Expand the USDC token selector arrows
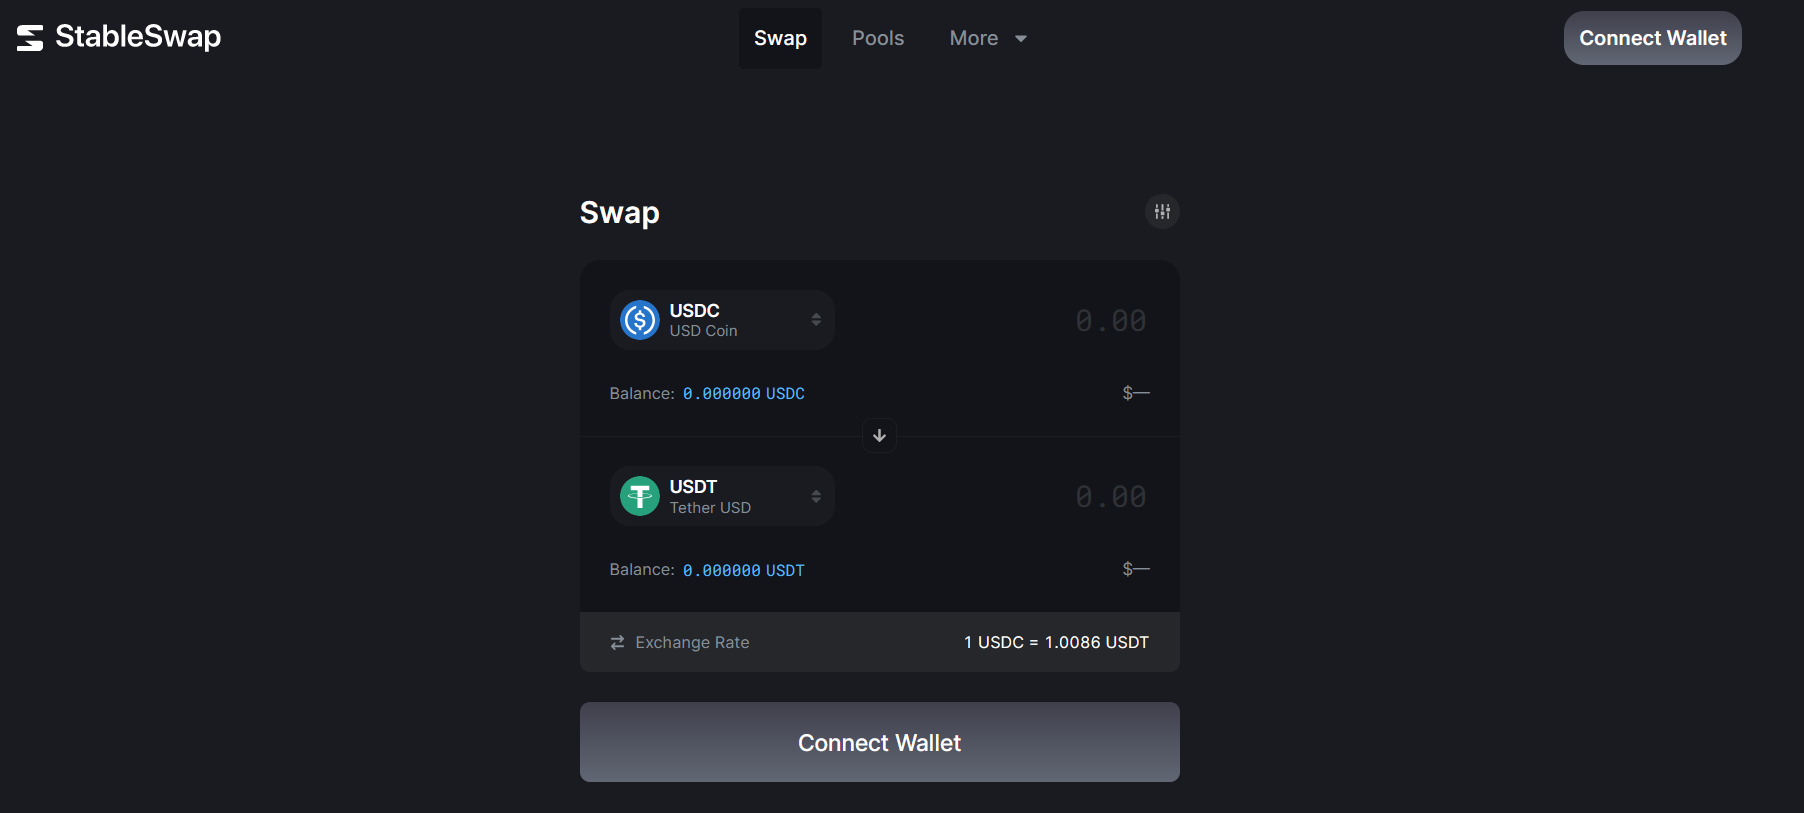 (816, 320)
